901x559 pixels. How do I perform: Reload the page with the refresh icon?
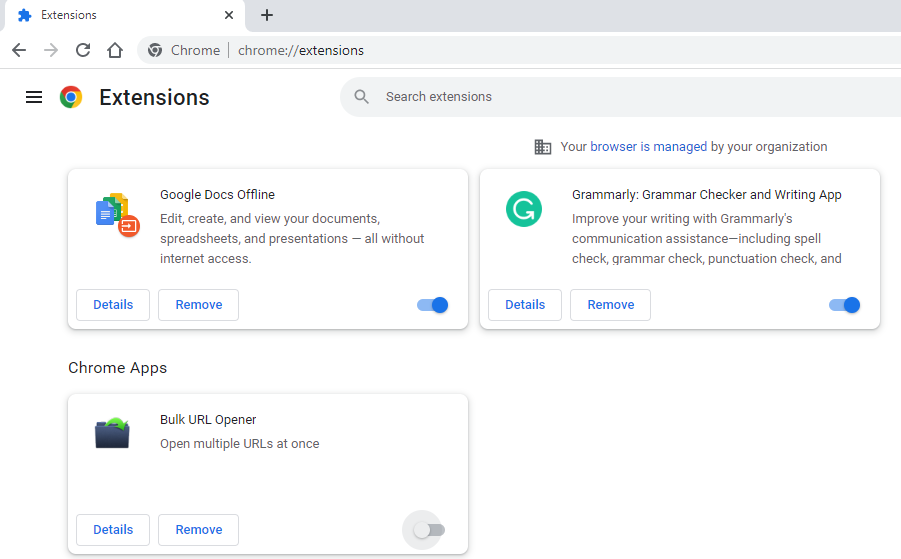pos(83,50)
